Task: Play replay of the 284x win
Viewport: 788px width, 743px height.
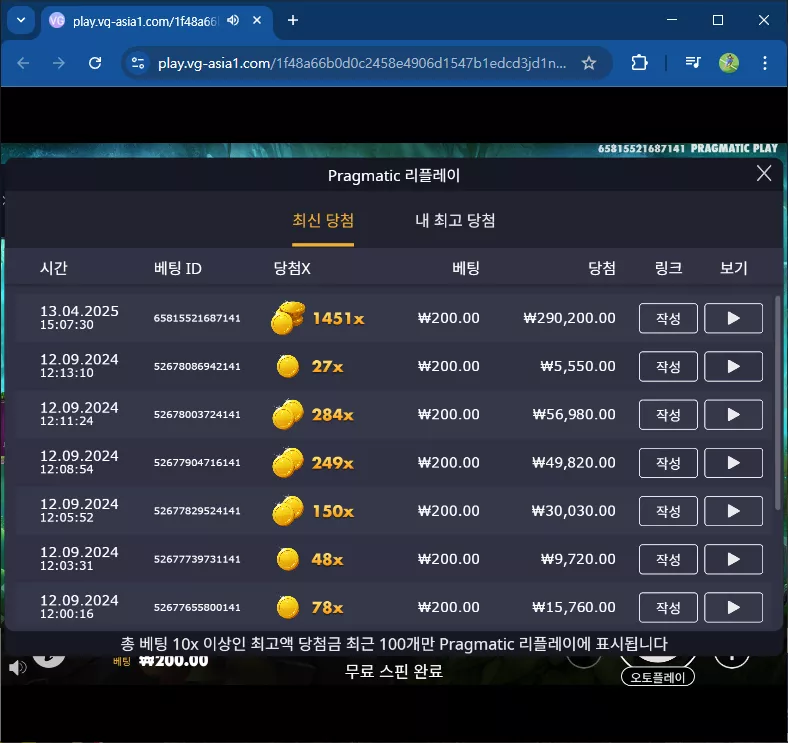Action: (733, 415)
